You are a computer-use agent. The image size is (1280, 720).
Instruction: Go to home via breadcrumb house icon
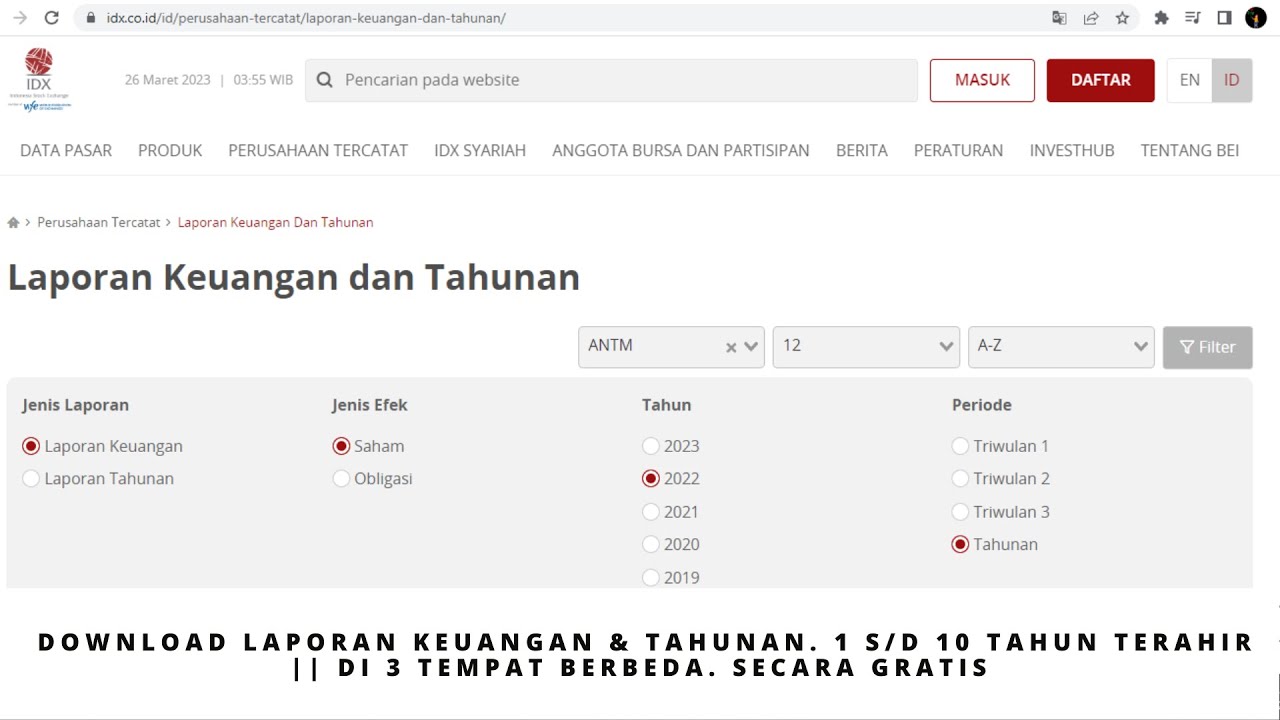[x=13, y=222]
